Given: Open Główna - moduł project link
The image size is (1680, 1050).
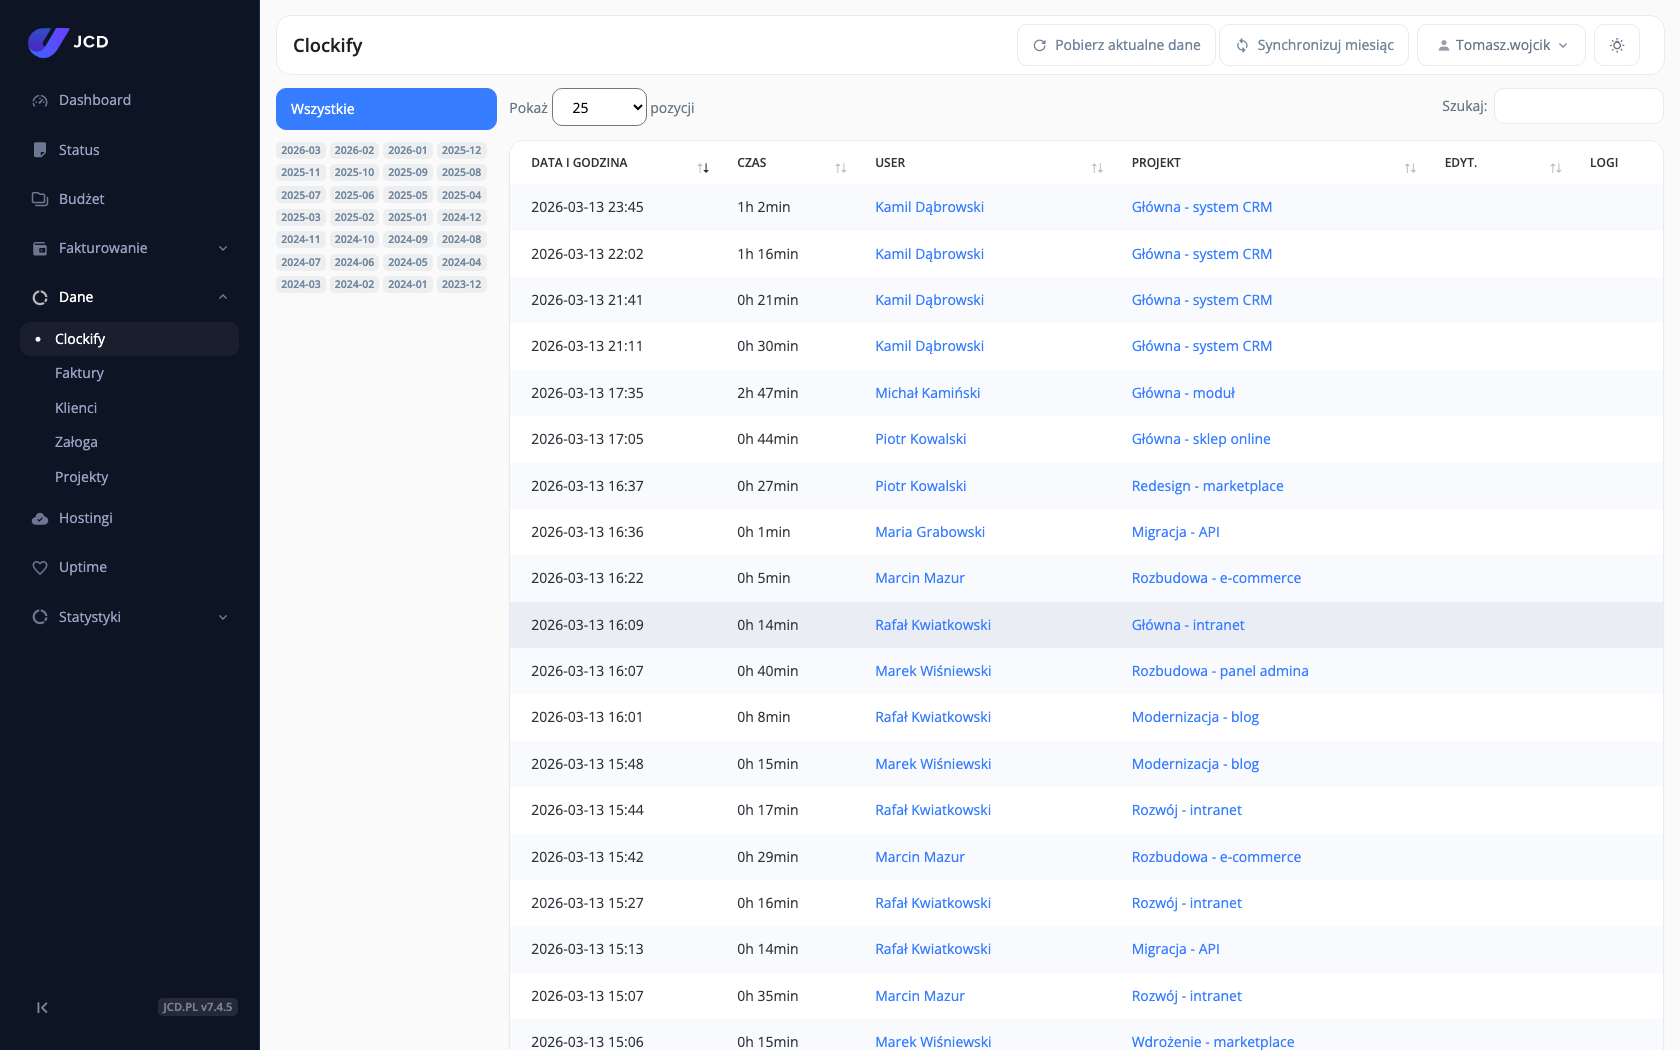Looking at the screenshot, I should (1183, 393).
